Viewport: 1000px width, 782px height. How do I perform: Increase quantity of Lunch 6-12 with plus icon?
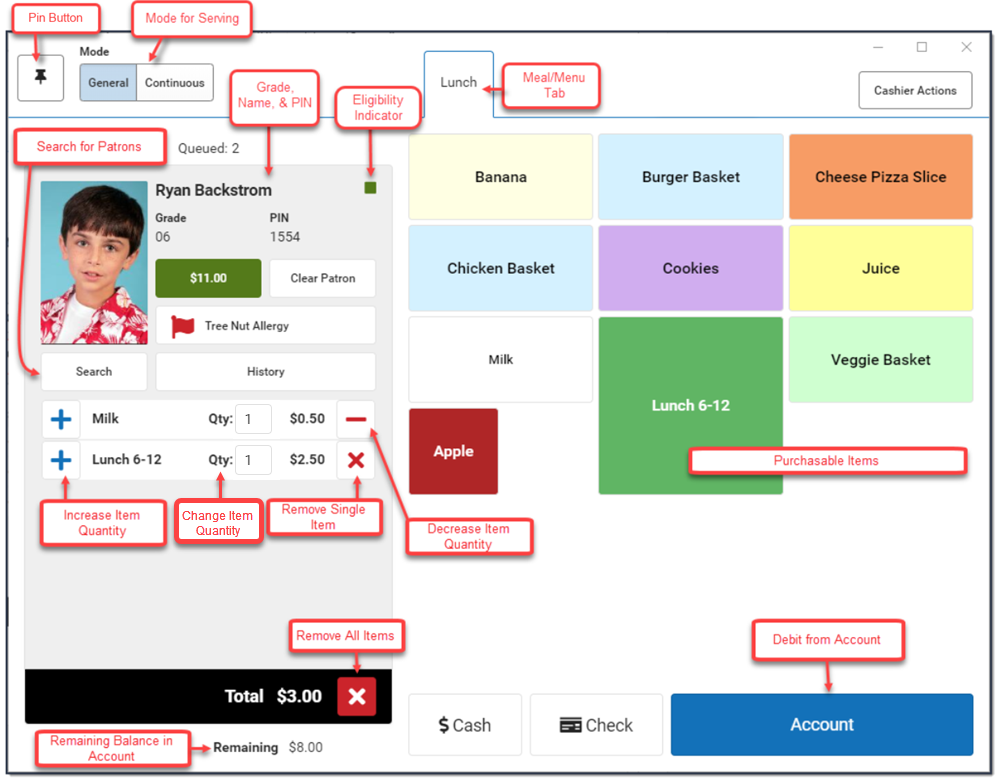coord(61,460)
